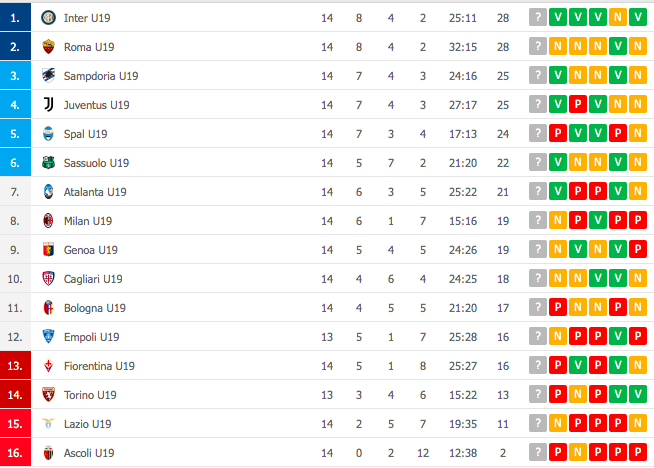Screen dimensions: 654x468
Task: Click the Genoa U19 club crest
Action: click(x=48, y=250)
